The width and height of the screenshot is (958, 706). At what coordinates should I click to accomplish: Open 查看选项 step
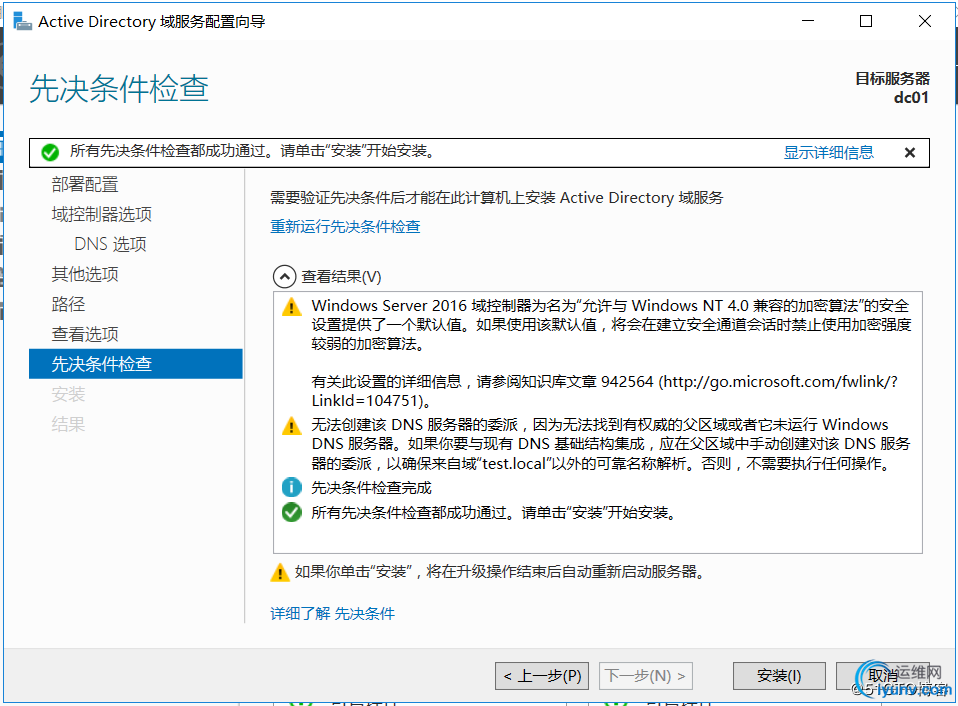click(x=85, y=334)
